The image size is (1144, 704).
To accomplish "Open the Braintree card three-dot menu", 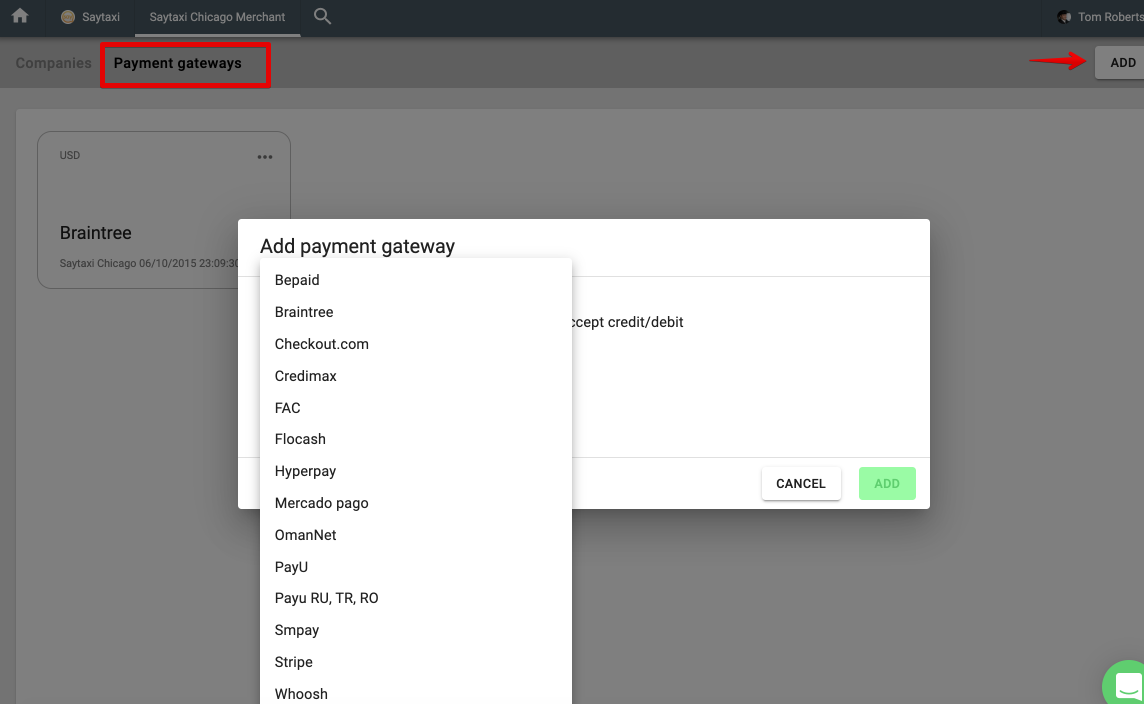I will [x=265, y=157].
